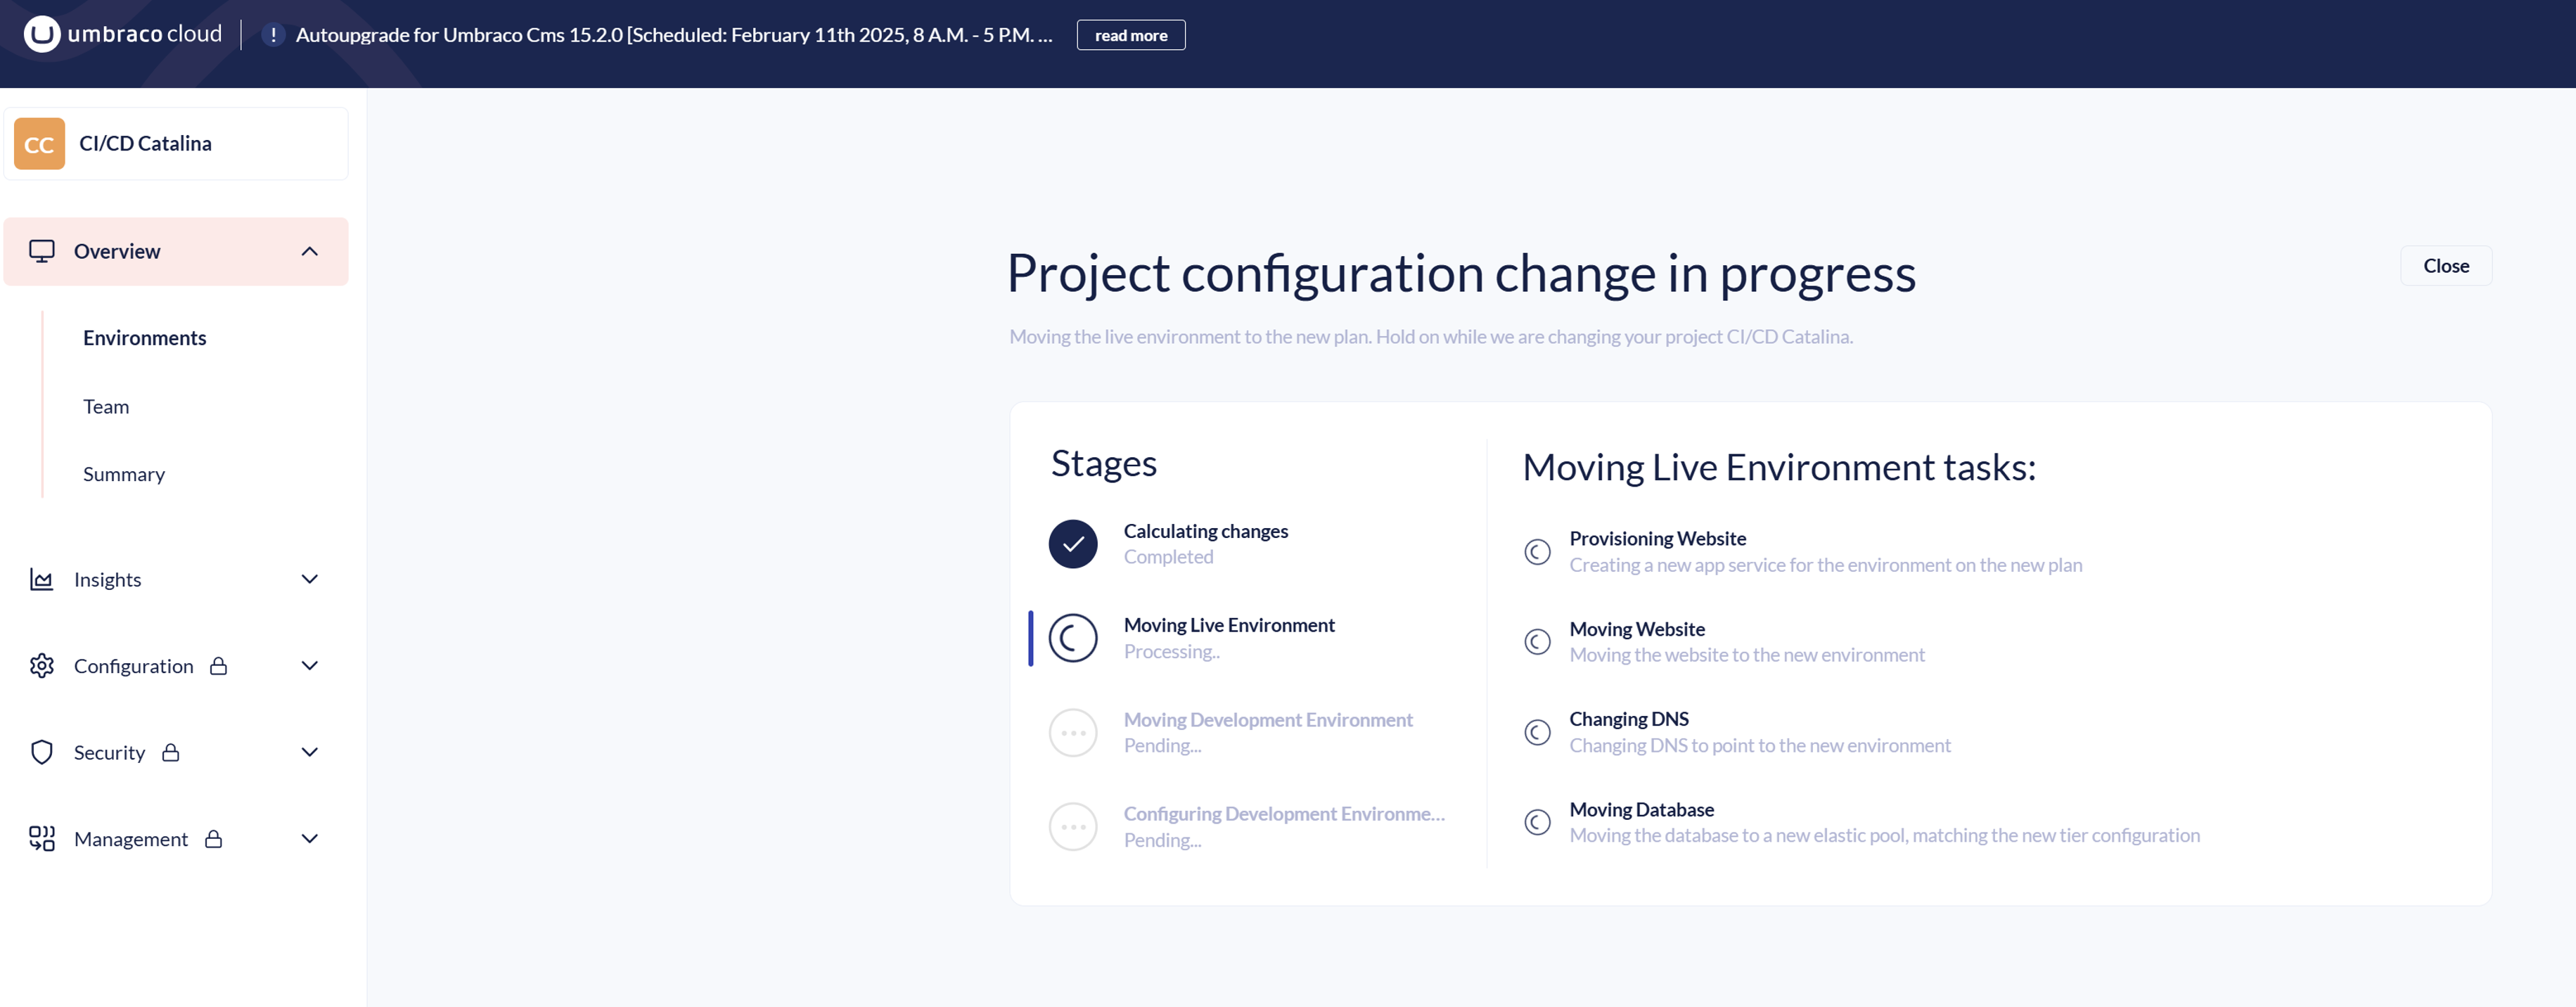Select the Moving Live Environment stage

(x=1228, y=638)
